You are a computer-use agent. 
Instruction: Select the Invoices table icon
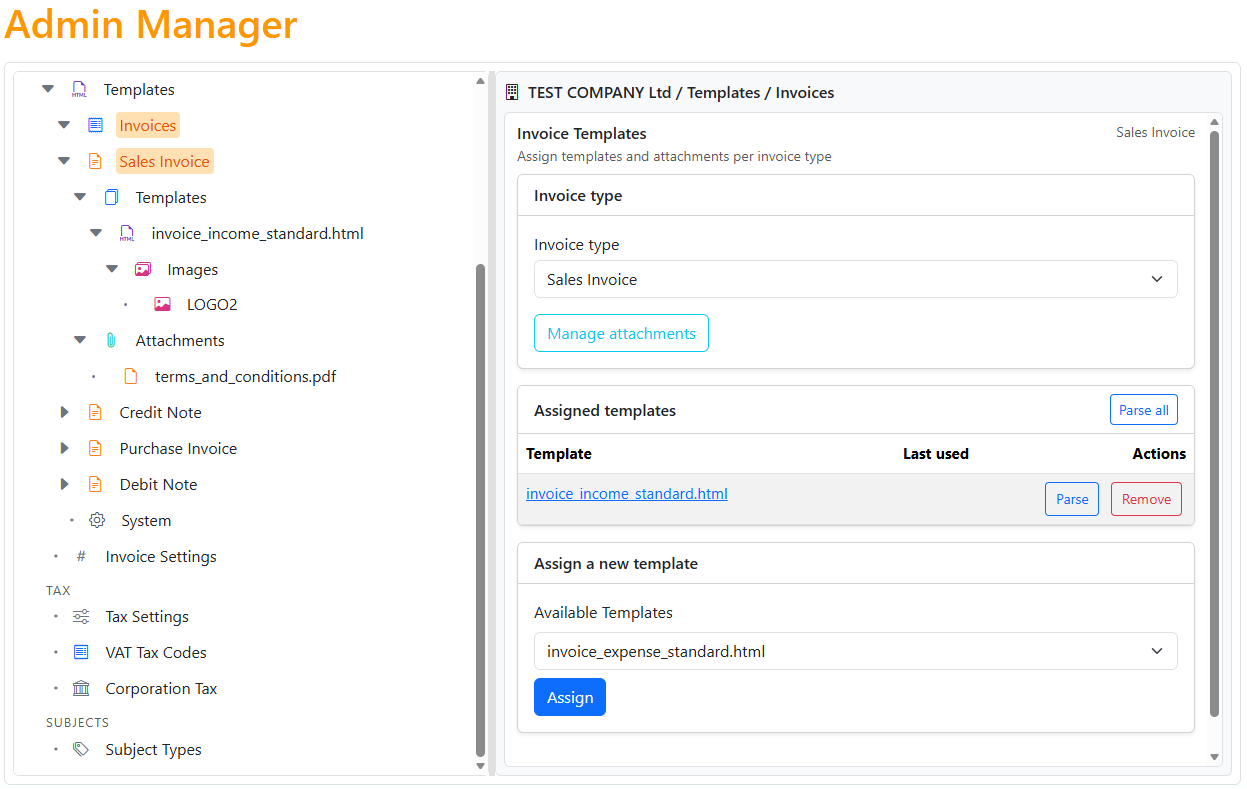[96, 124]
